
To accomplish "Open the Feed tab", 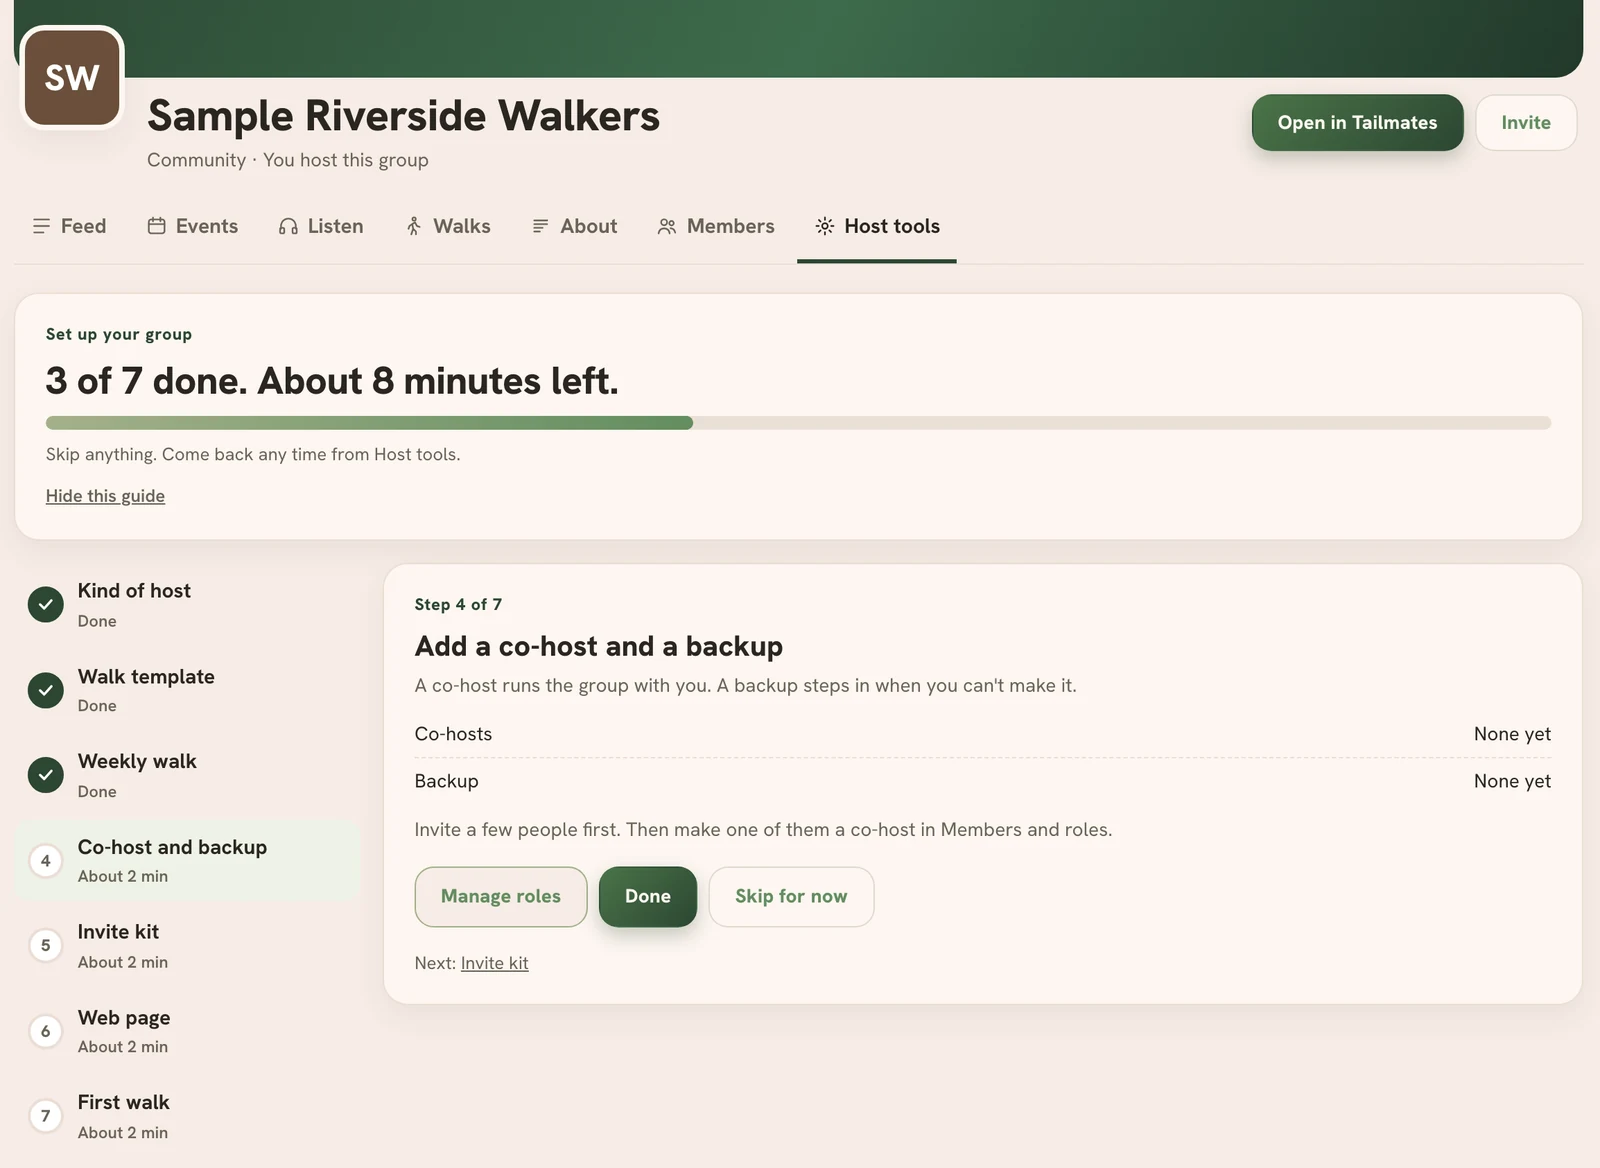I will click(69, 226).
